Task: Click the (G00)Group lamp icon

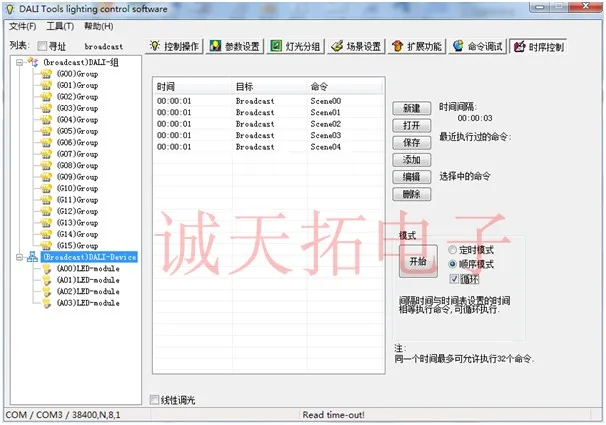Action: click(x=46, y=74)
